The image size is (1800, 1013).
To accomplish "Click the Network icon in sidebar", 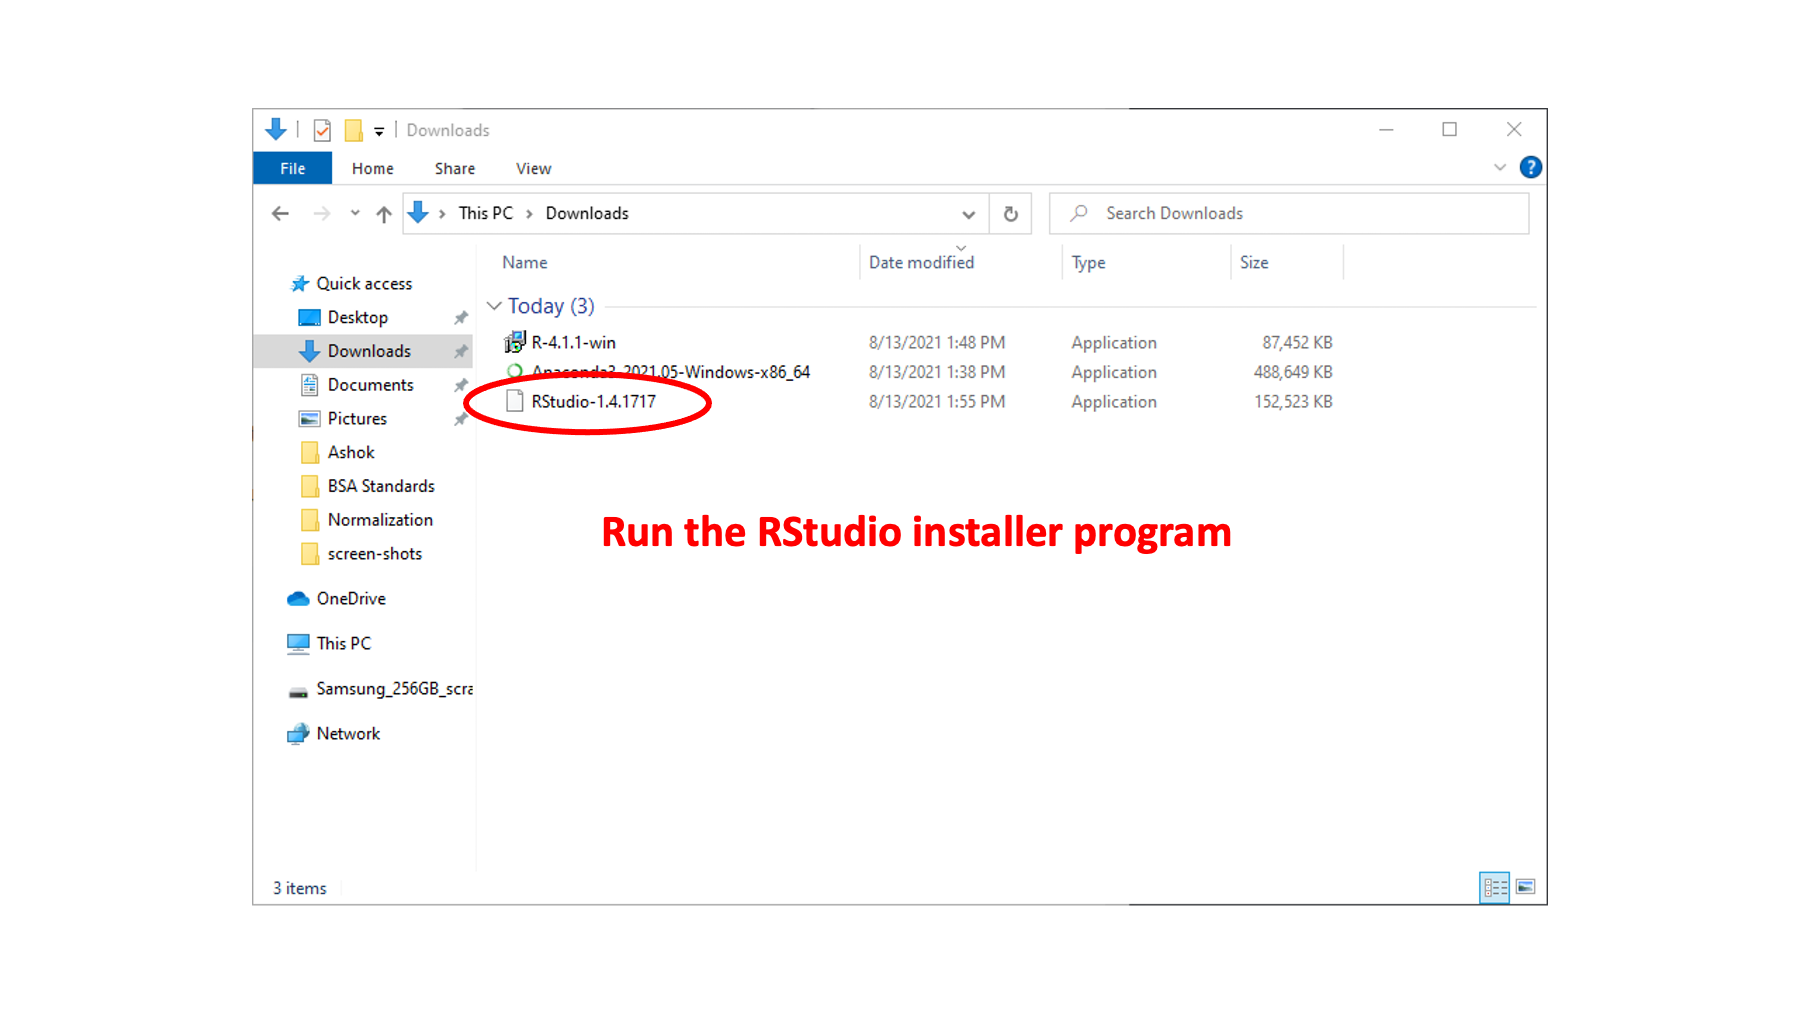I will tap(298, 734).
